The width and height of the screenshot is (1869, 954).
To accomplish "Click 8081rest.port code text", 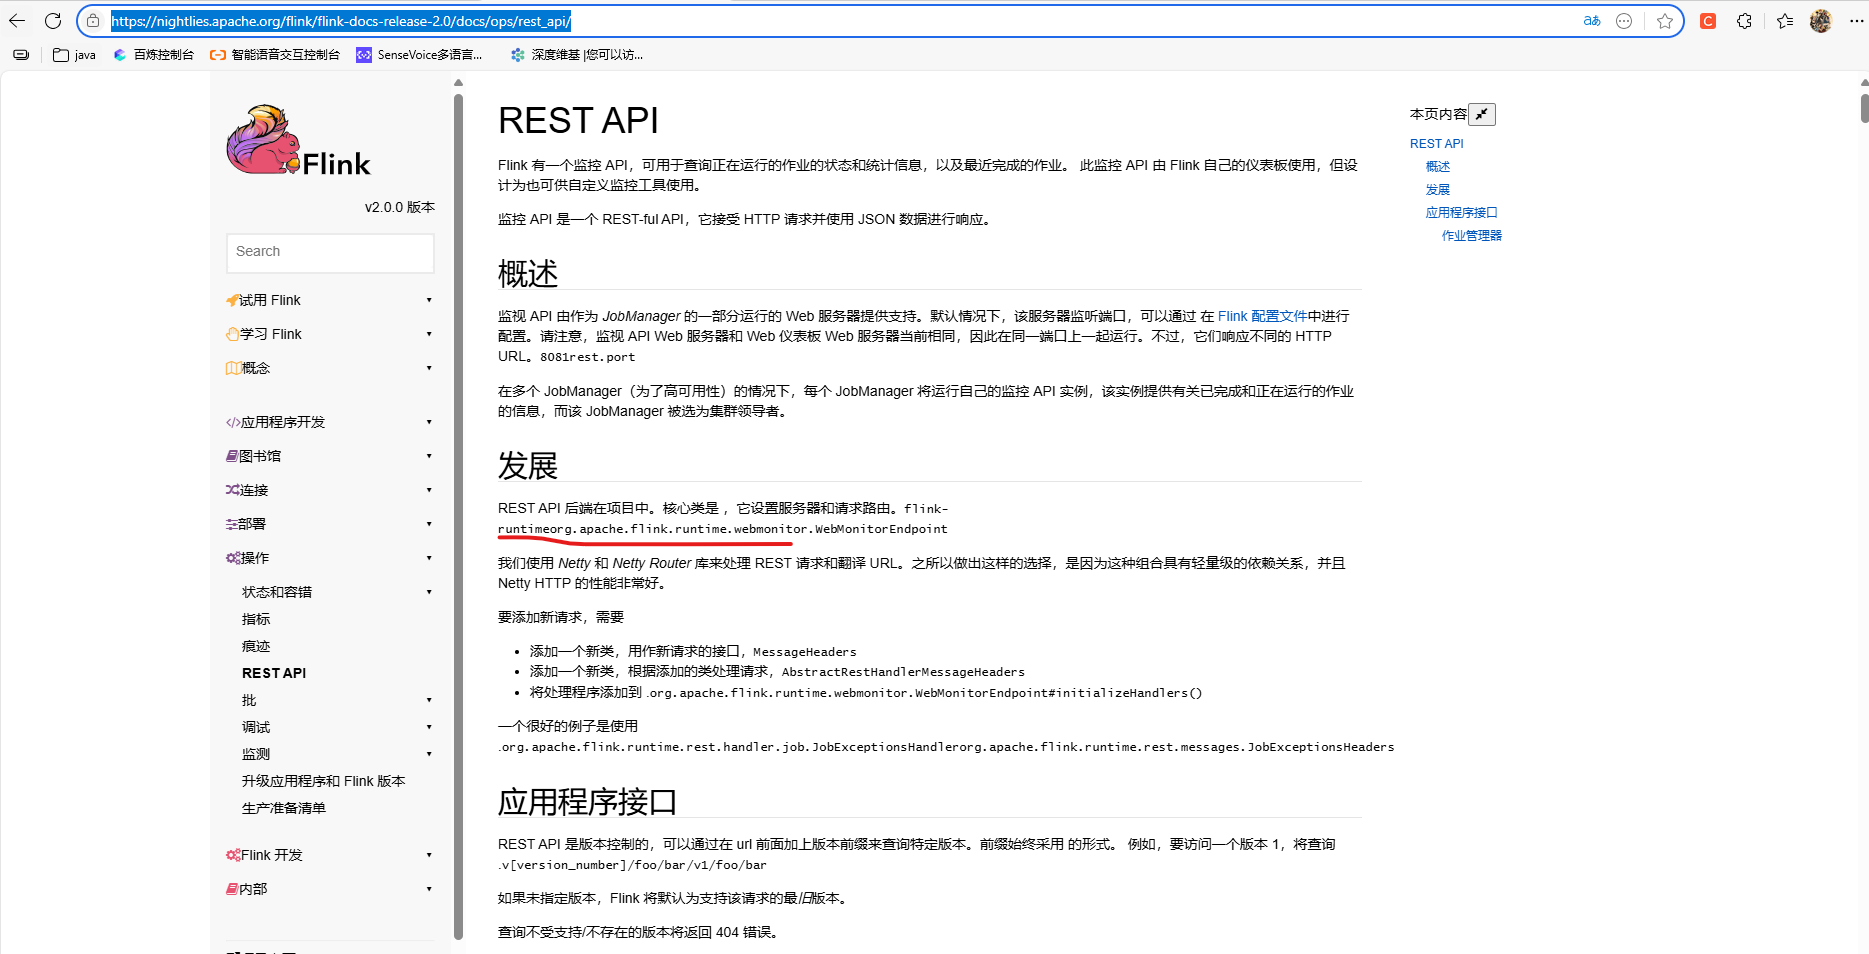I will click(587, 357).
